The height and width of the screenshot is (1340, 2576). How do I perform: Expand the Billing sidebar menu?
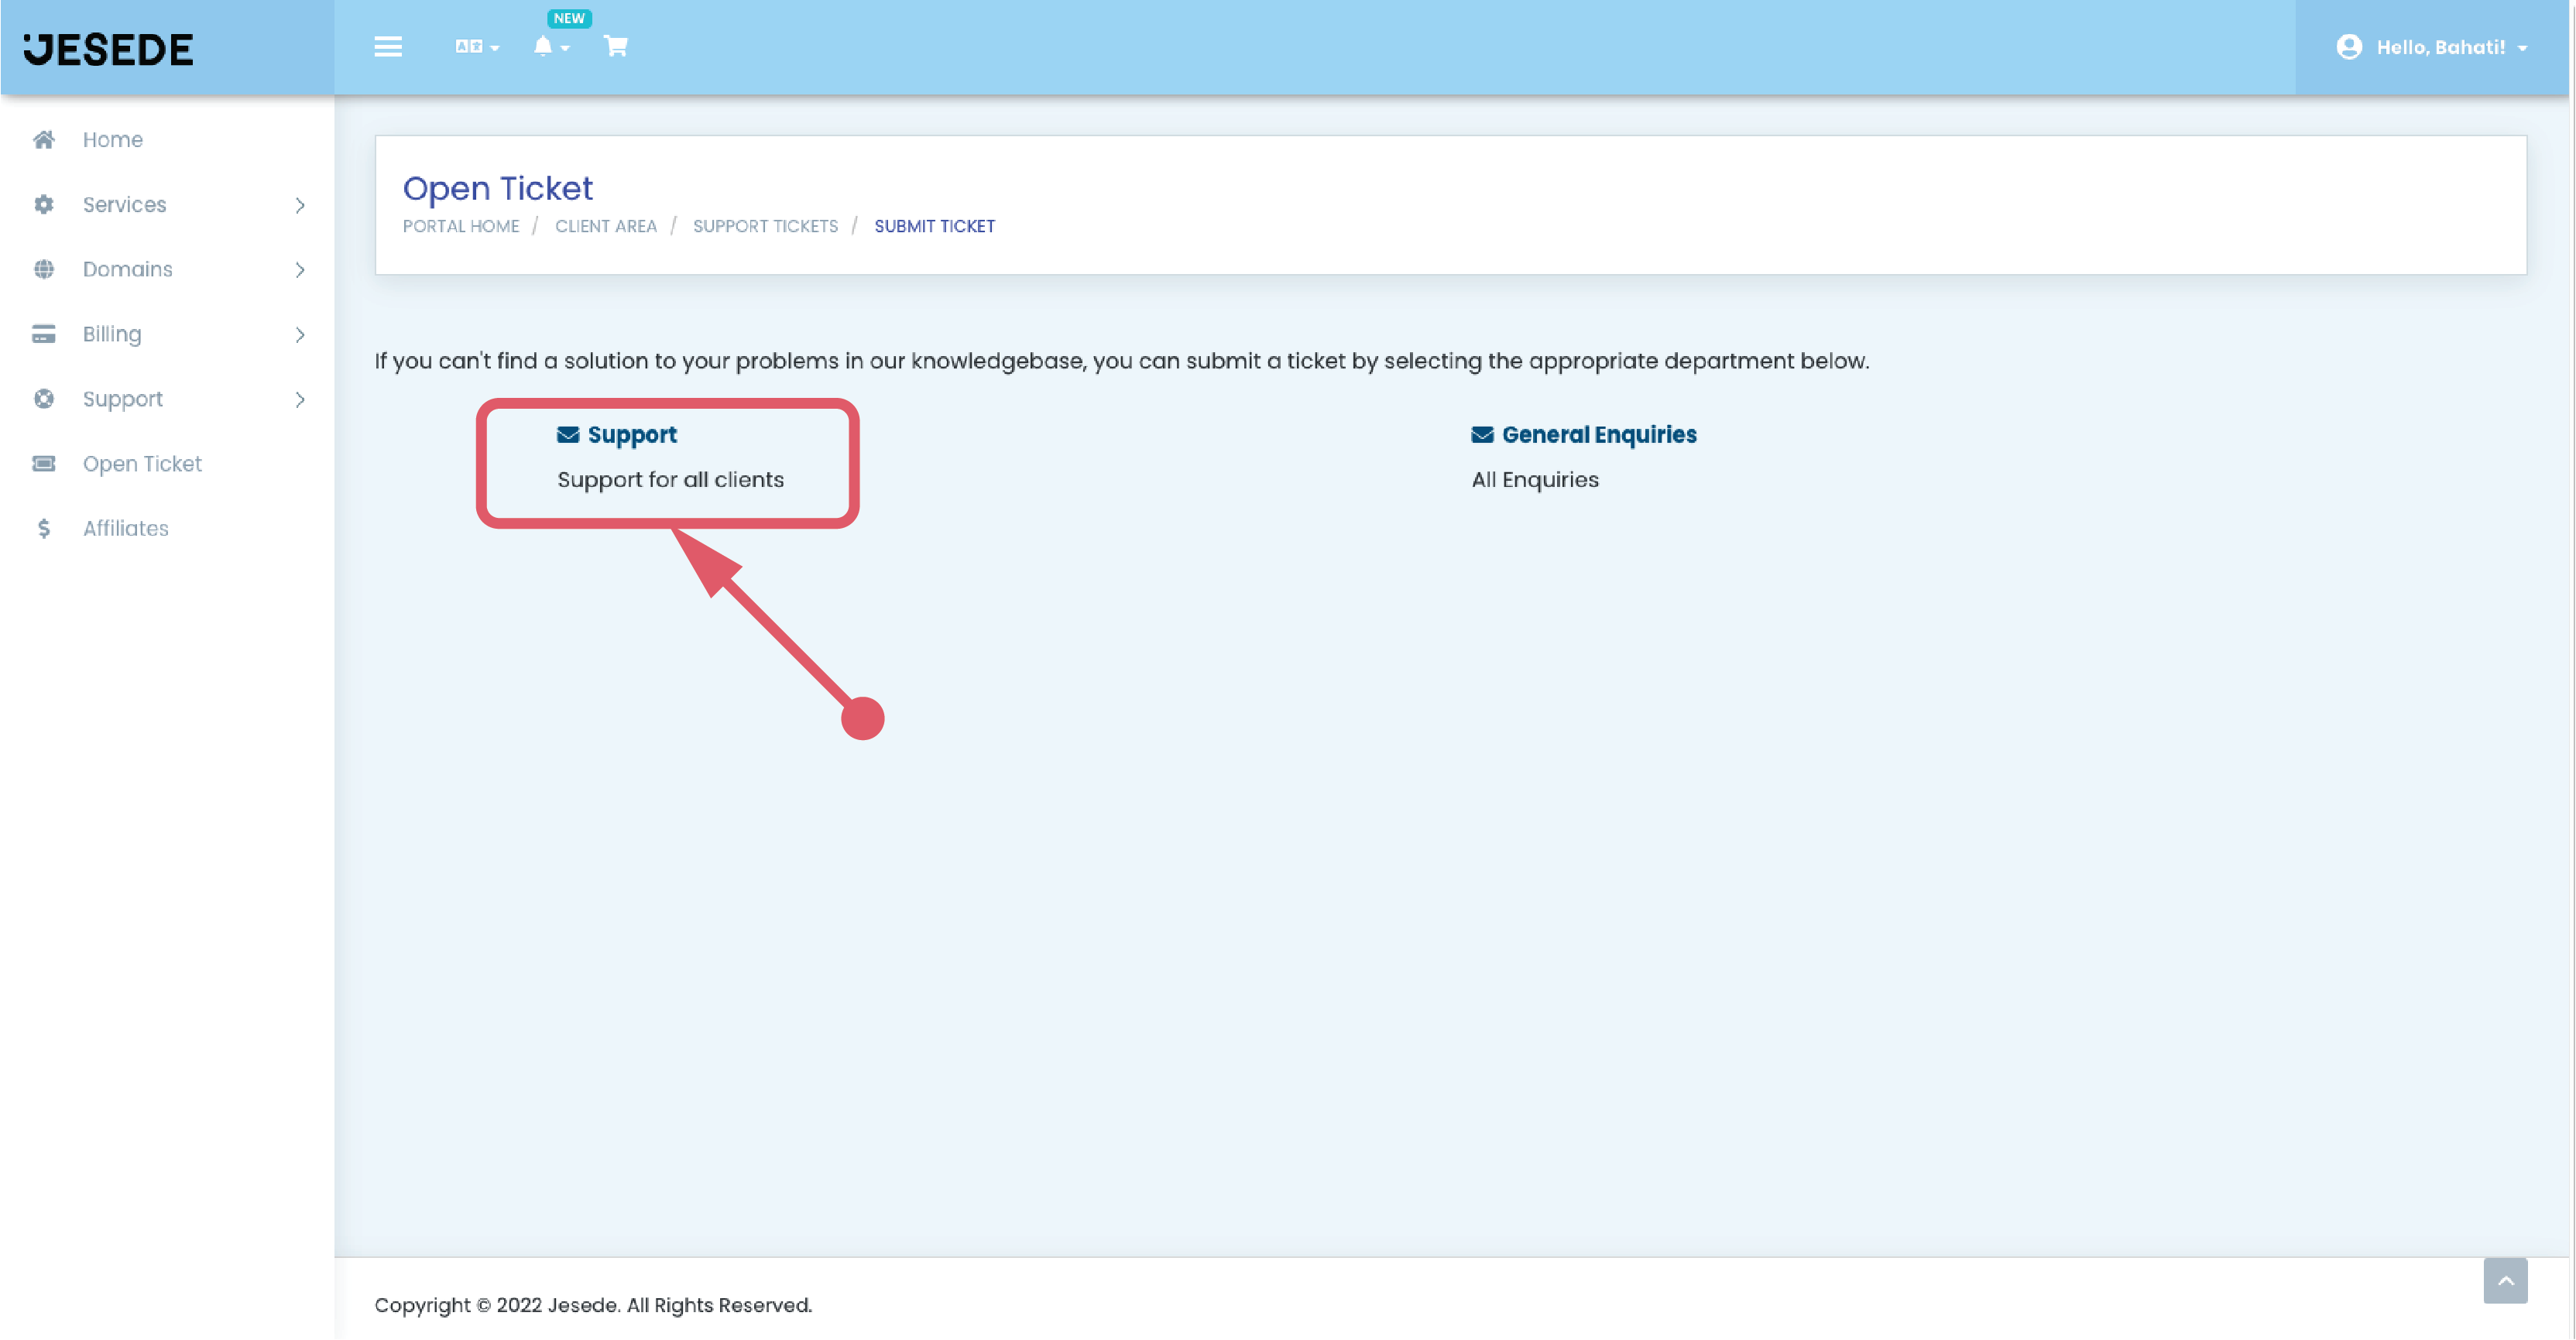112,335
